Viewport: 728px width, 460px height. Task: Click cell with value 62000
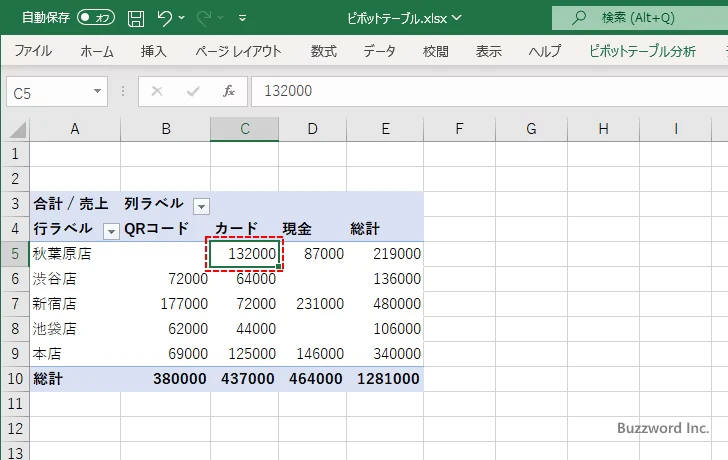pos(166,329)
